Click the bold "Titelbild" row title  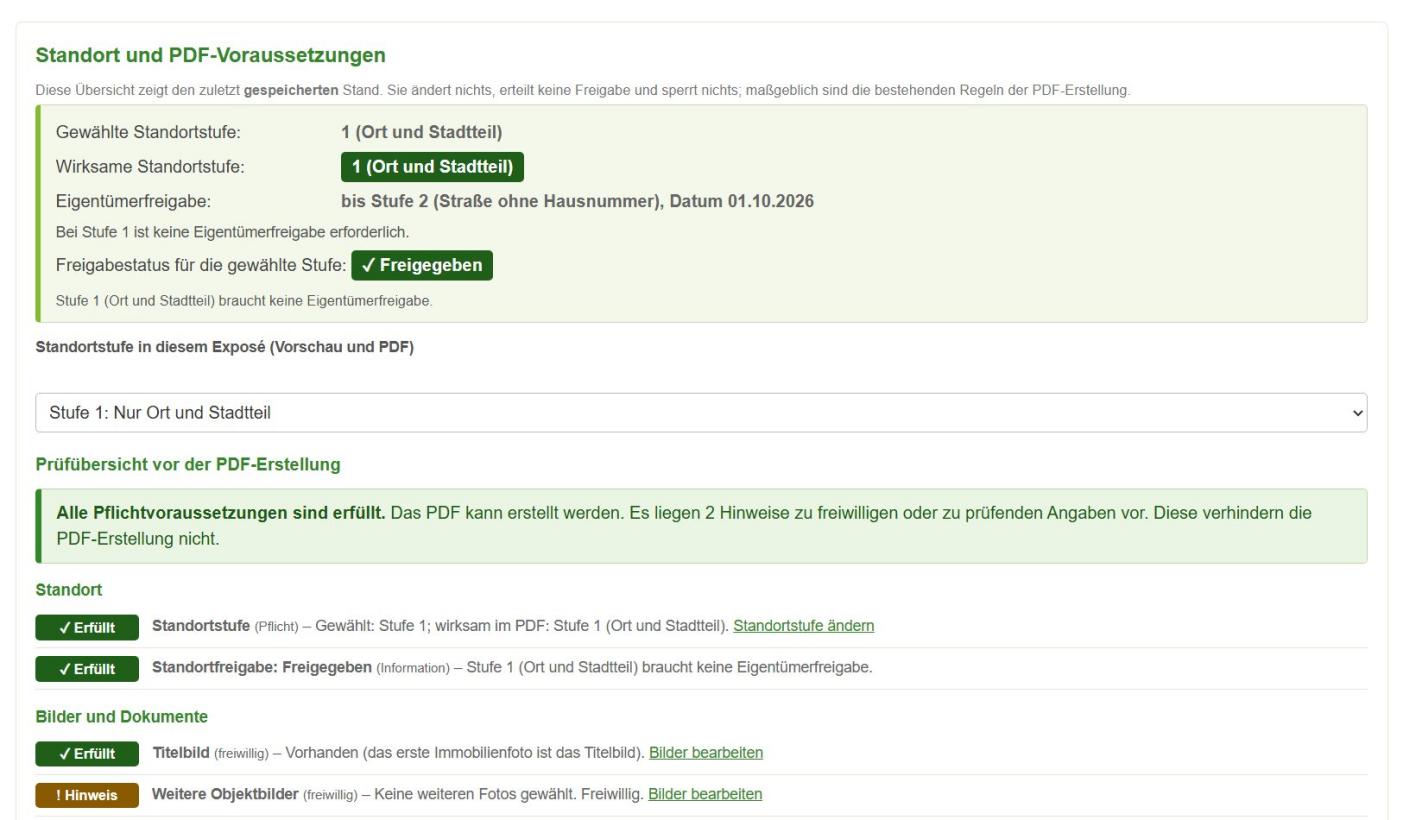[181, 752]
